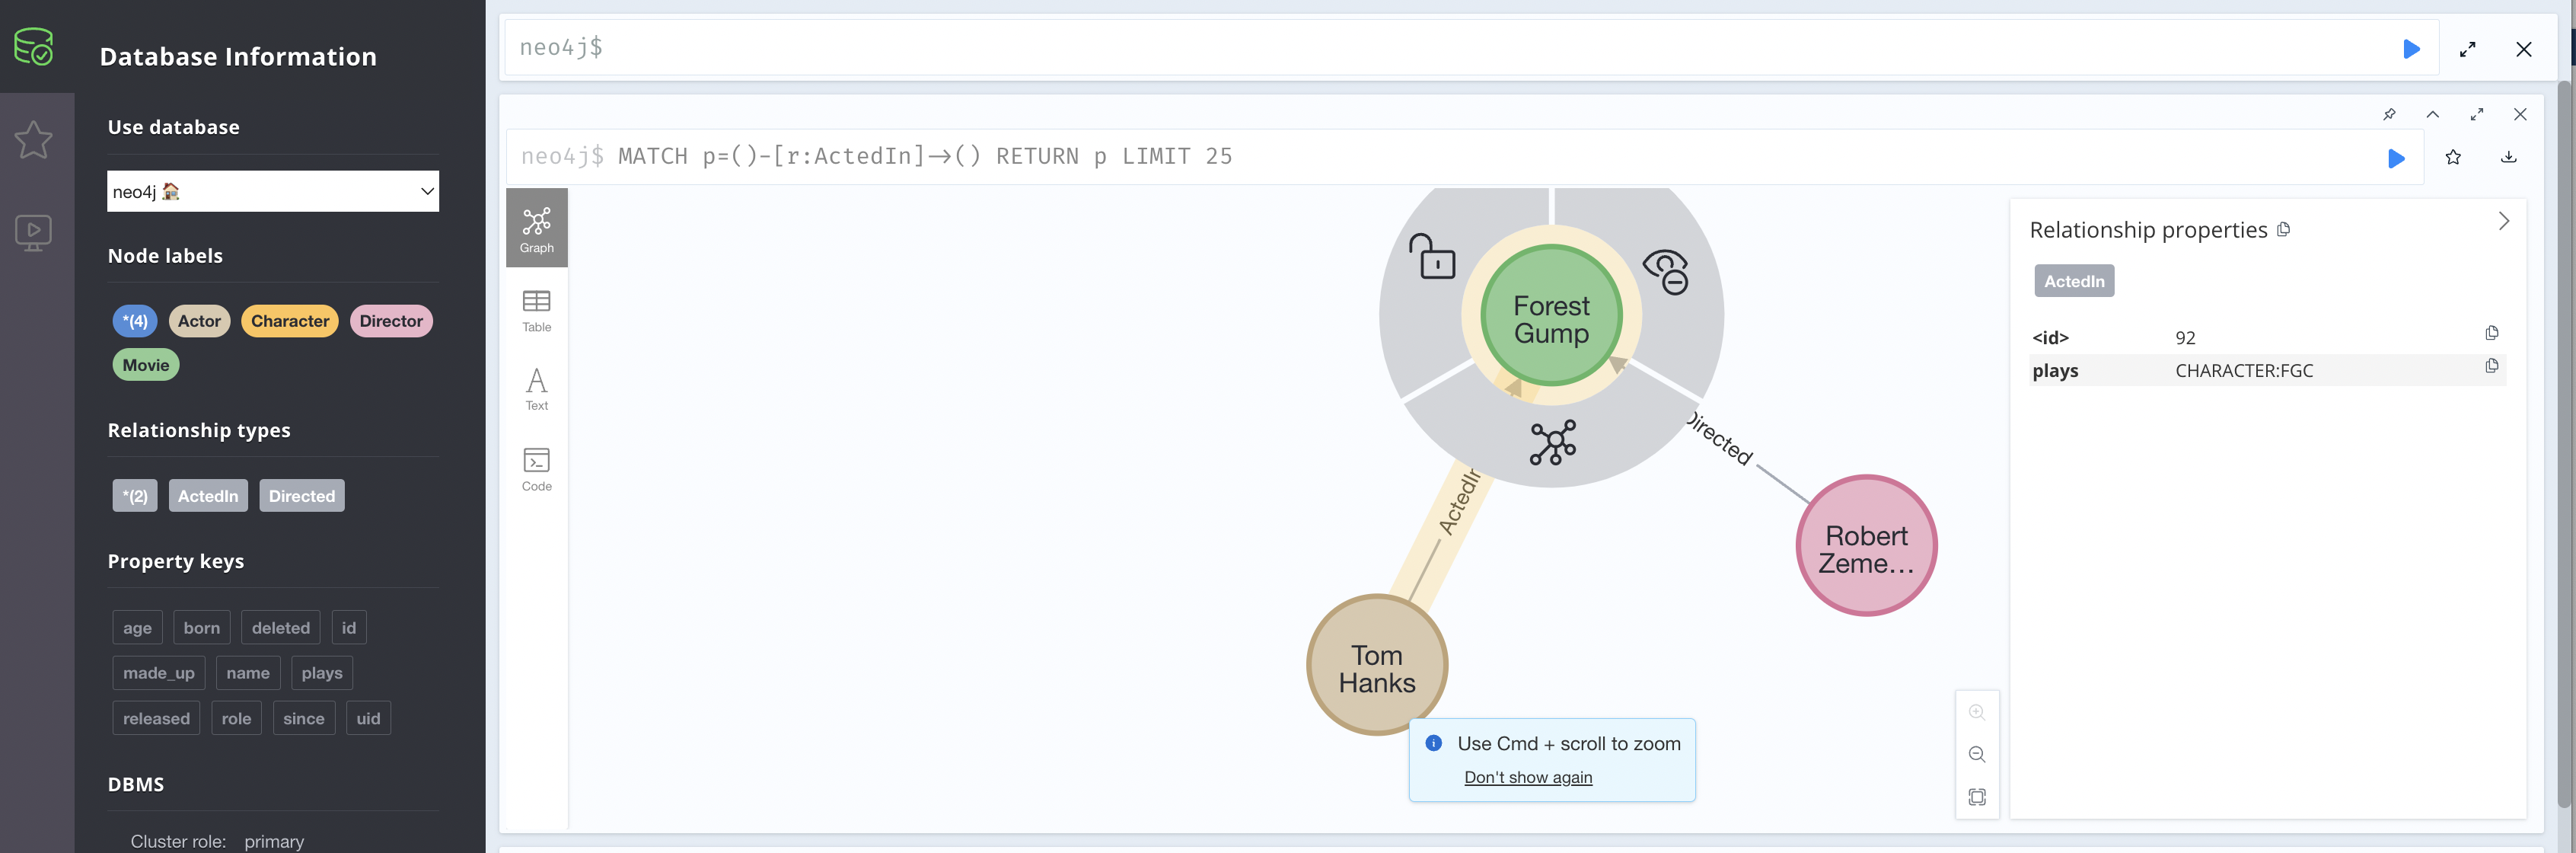Click the id property key

[x=349, y=628]
